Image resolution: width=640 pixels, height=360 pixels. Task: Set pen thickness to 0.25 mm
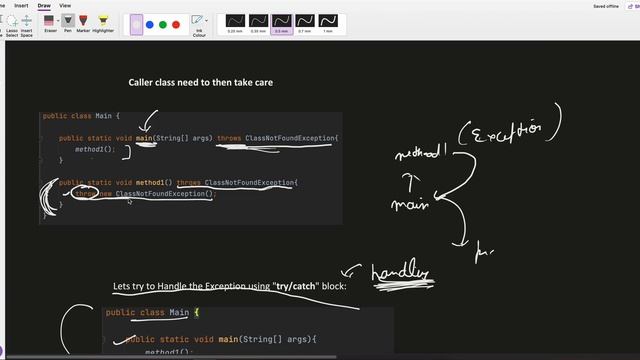[x=235, y=24]
